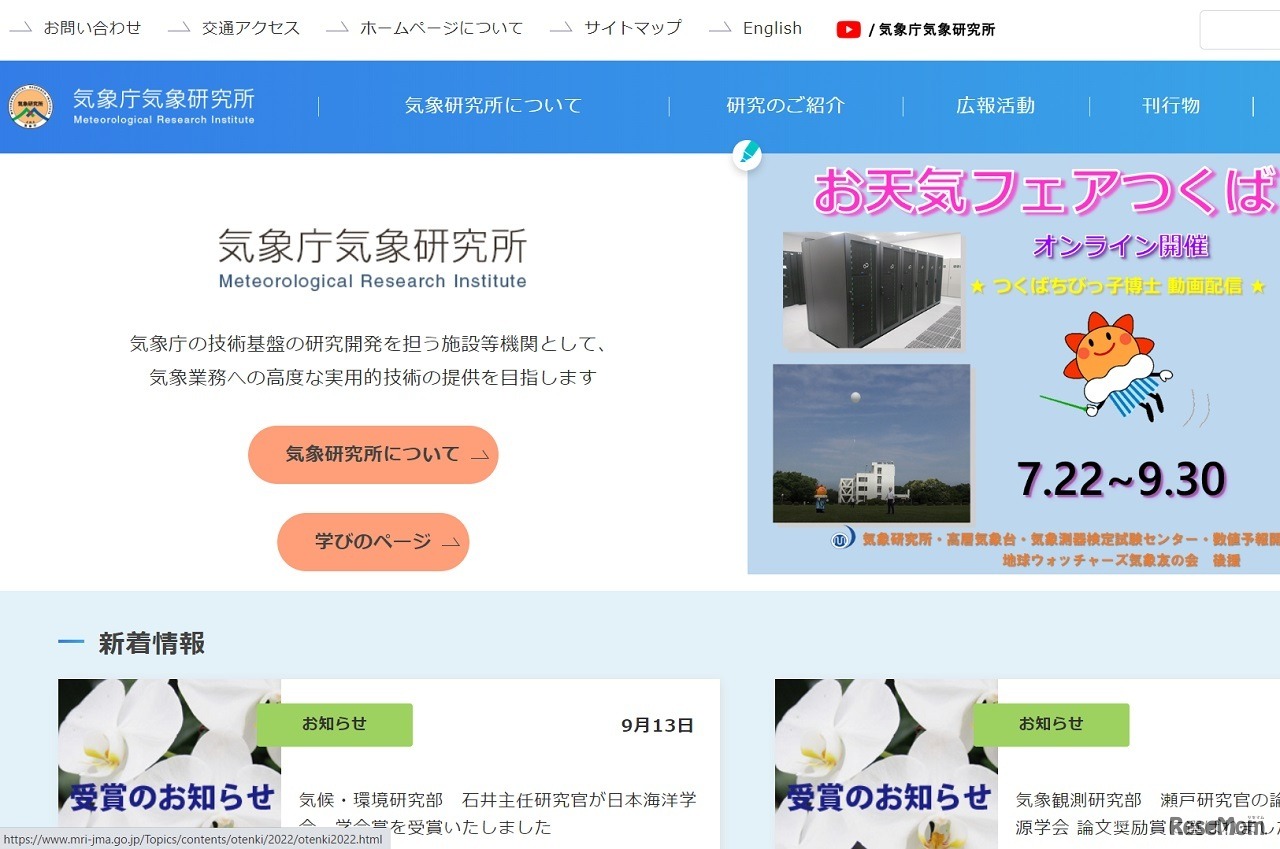Open 交通アクセス access link

pyautogui.click(x=250, y=28)
